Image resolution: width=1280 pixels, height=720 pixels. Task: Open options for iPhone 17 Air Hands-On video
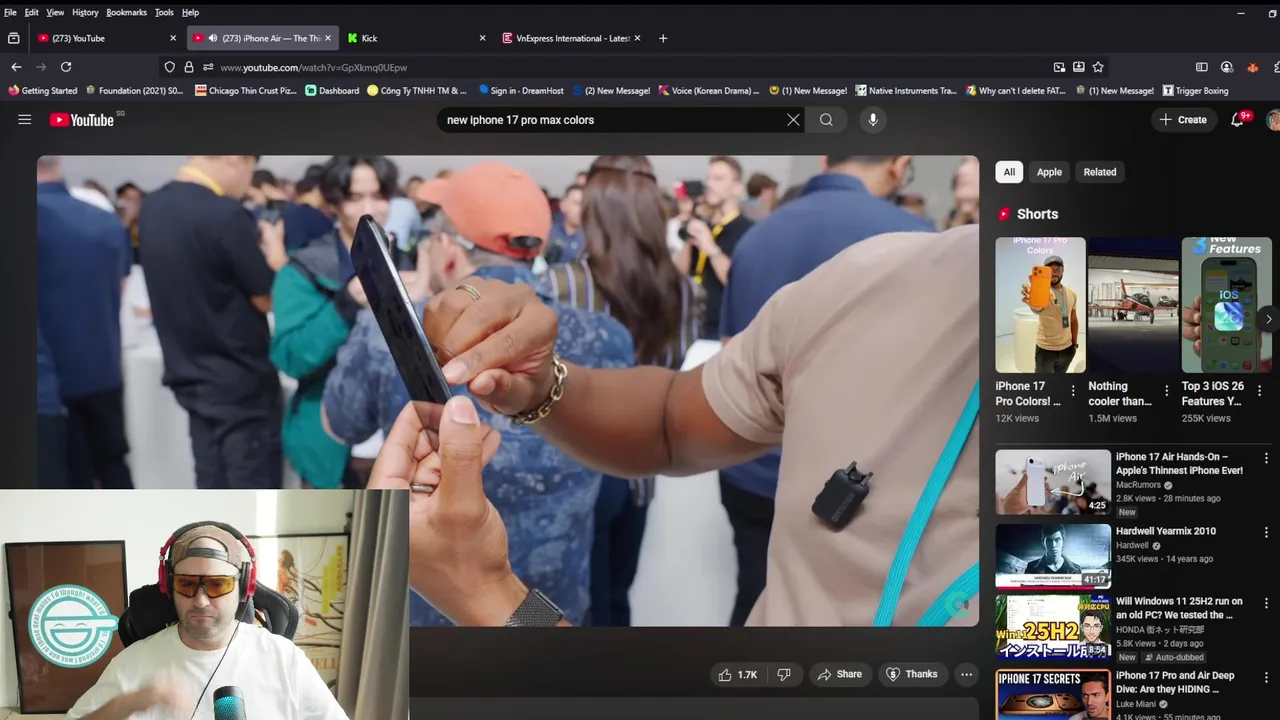coord(1266,458)
